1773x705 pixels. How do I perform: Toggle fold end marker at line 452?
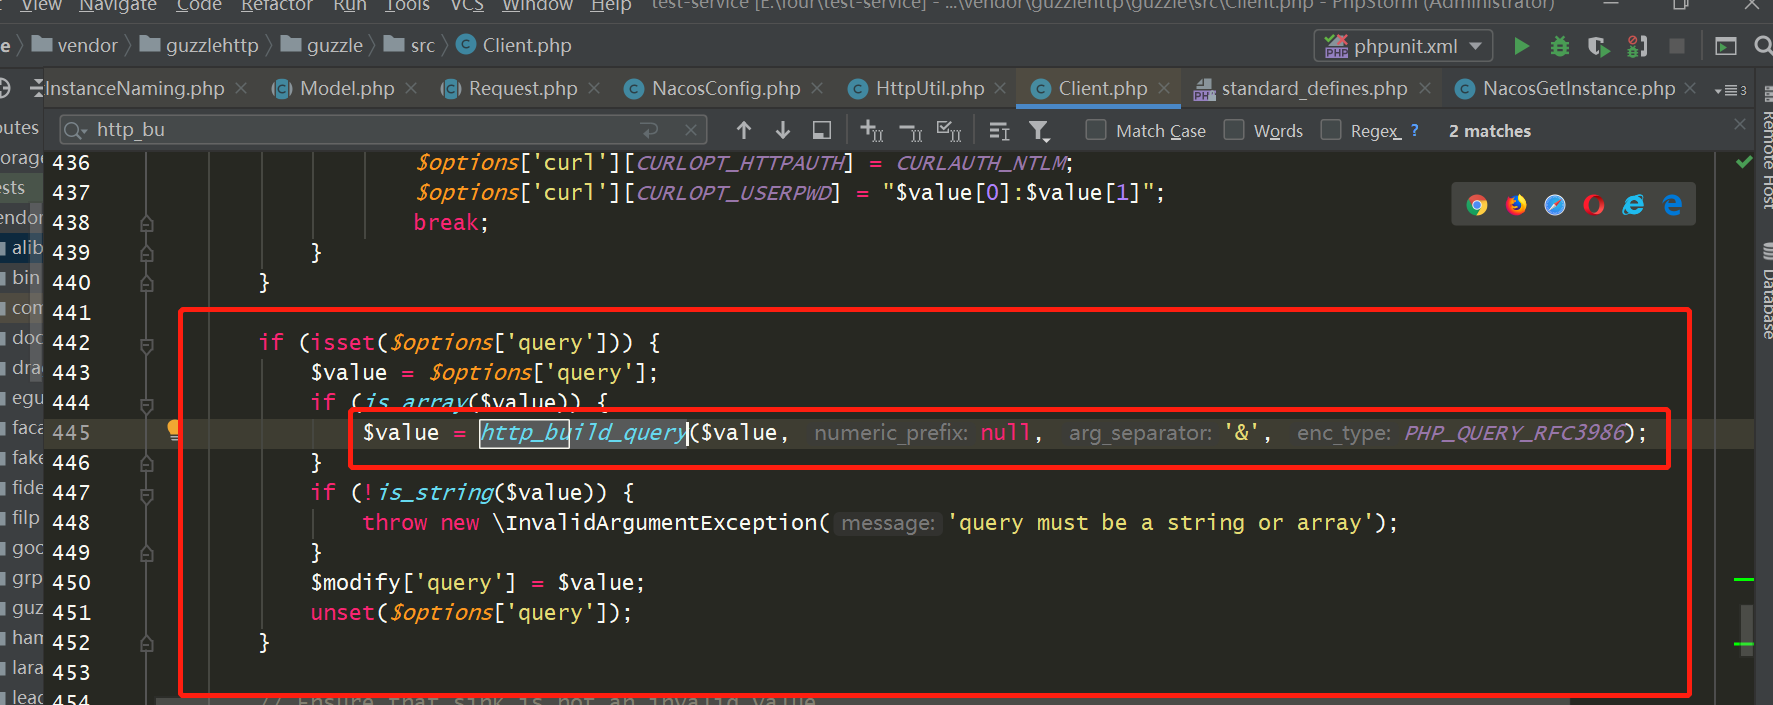click(147, 644)
